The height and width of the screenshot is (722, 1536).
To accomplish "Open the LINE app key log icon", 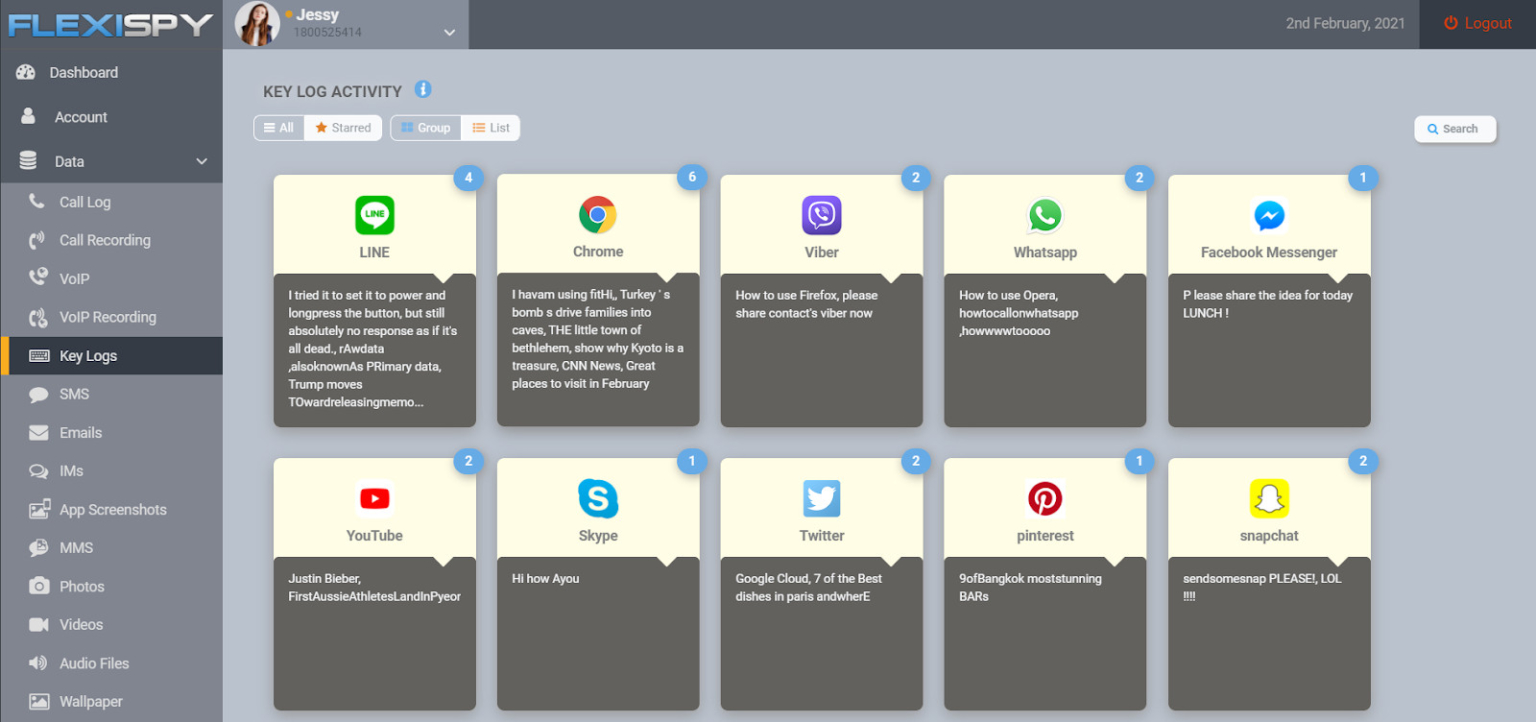I will pos(374,215).
